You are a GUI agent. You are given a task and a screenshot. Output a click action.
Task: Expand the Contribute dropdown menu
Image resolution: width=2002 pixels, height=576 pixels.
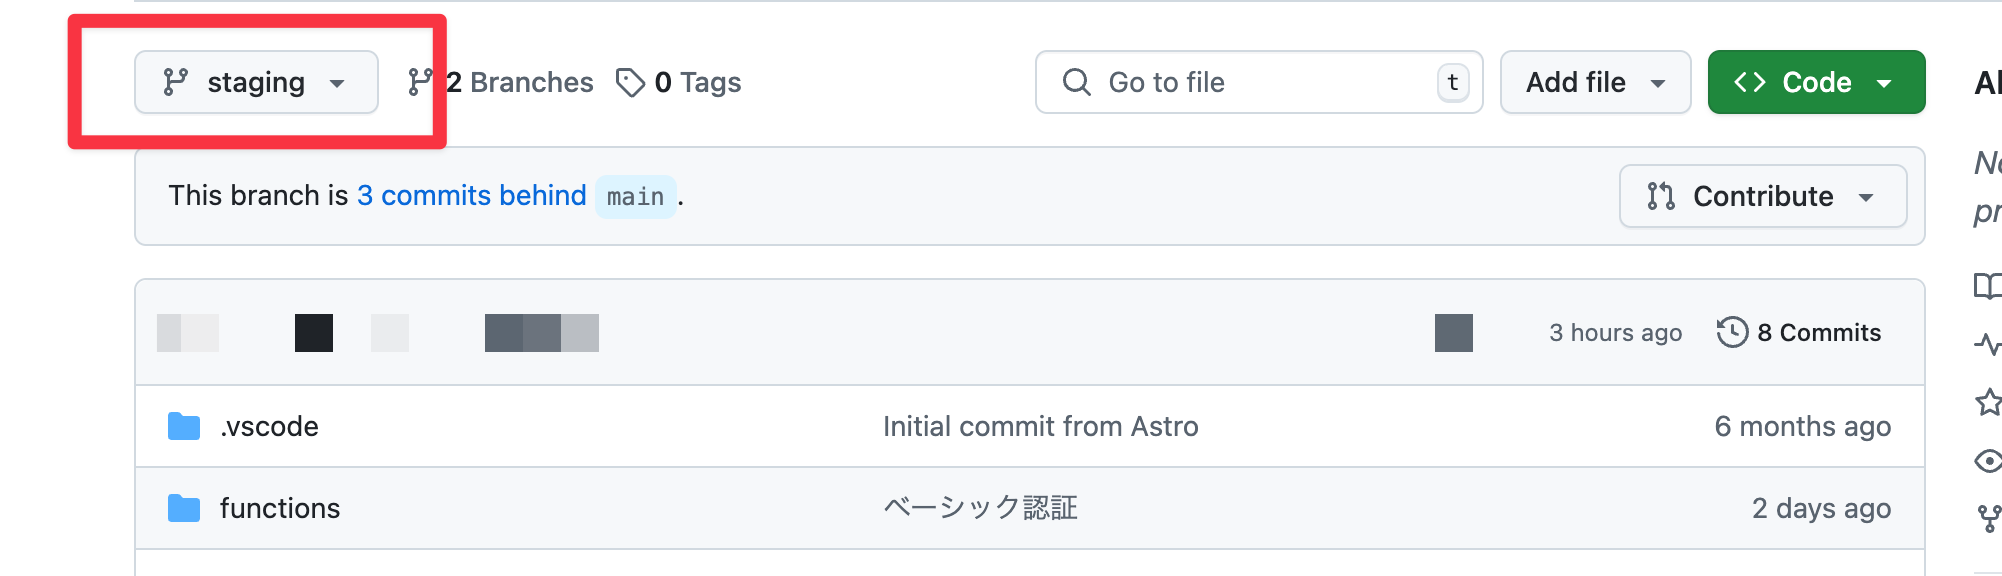[x=1762, y=196]
